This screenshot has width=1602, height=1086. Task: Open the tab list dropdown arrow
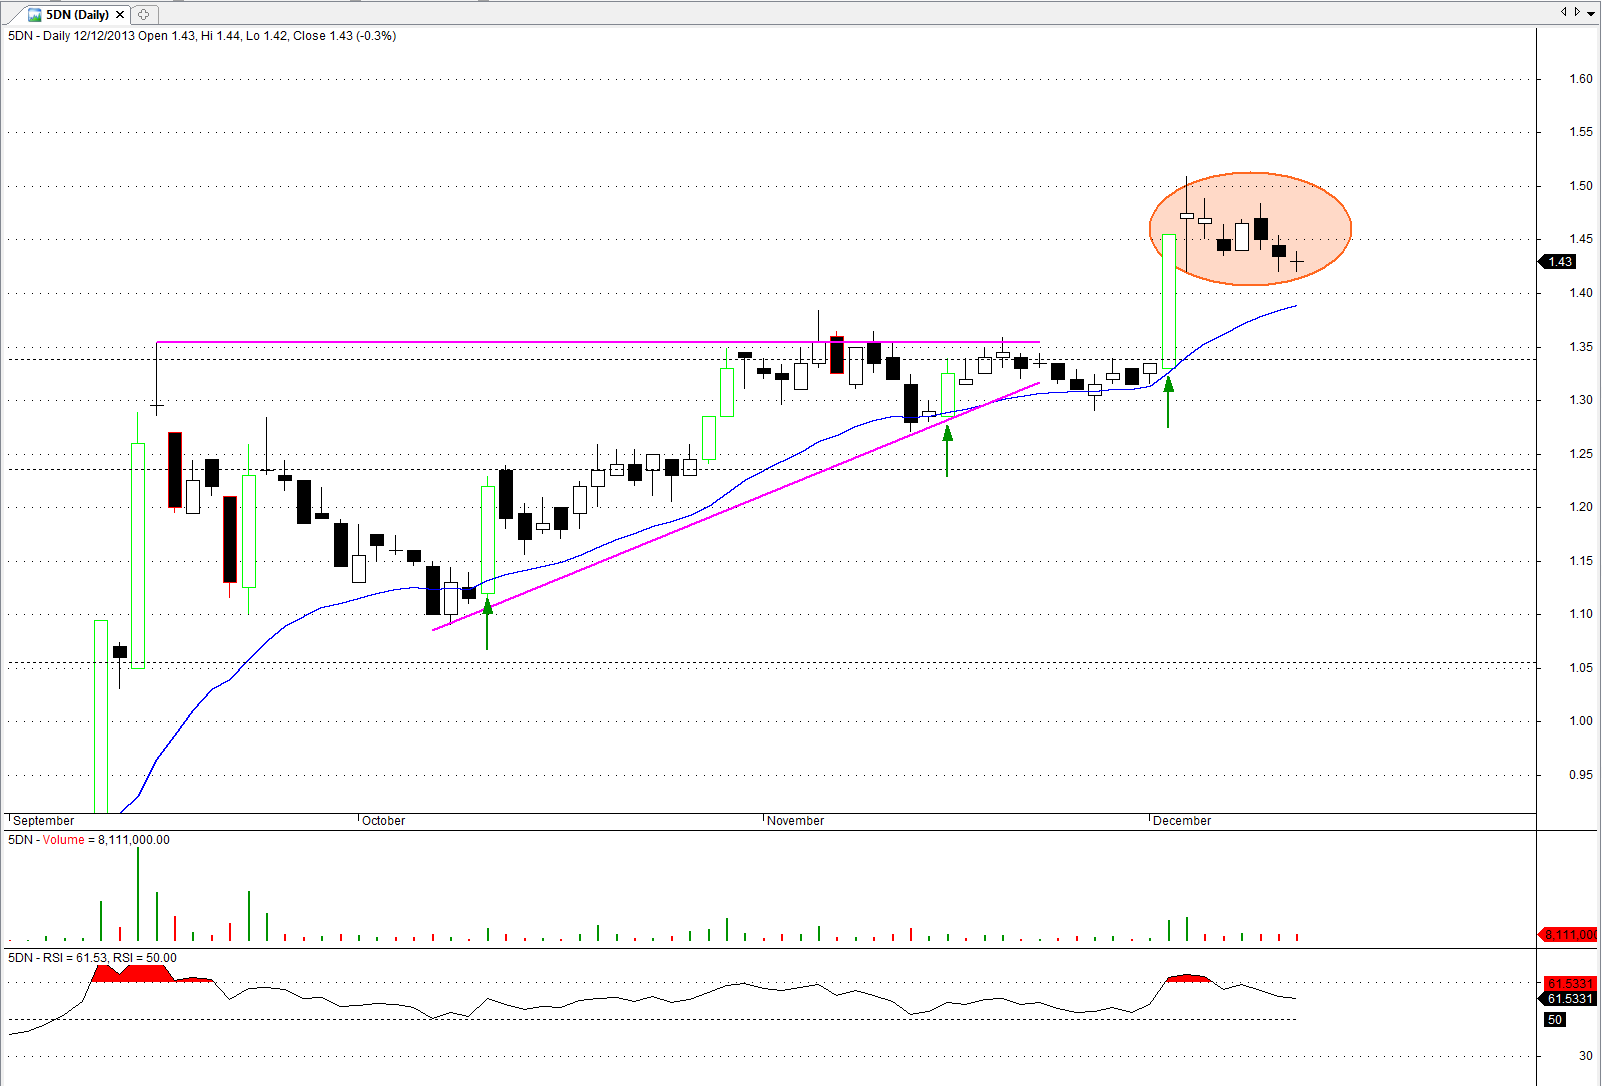[1591, 13]
